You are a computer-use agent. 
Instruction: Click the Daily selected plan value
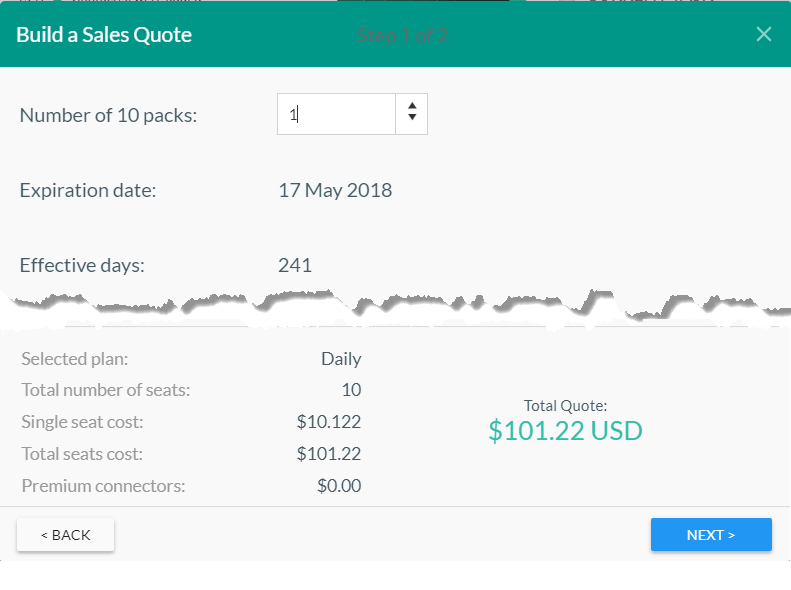(x=341, y=359)
